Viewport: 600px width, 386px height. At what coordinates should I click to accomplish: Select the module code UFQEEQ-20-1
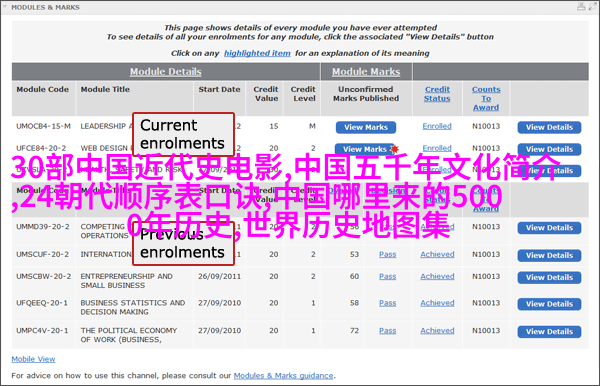pyautogui.click(x=42, y=303)
